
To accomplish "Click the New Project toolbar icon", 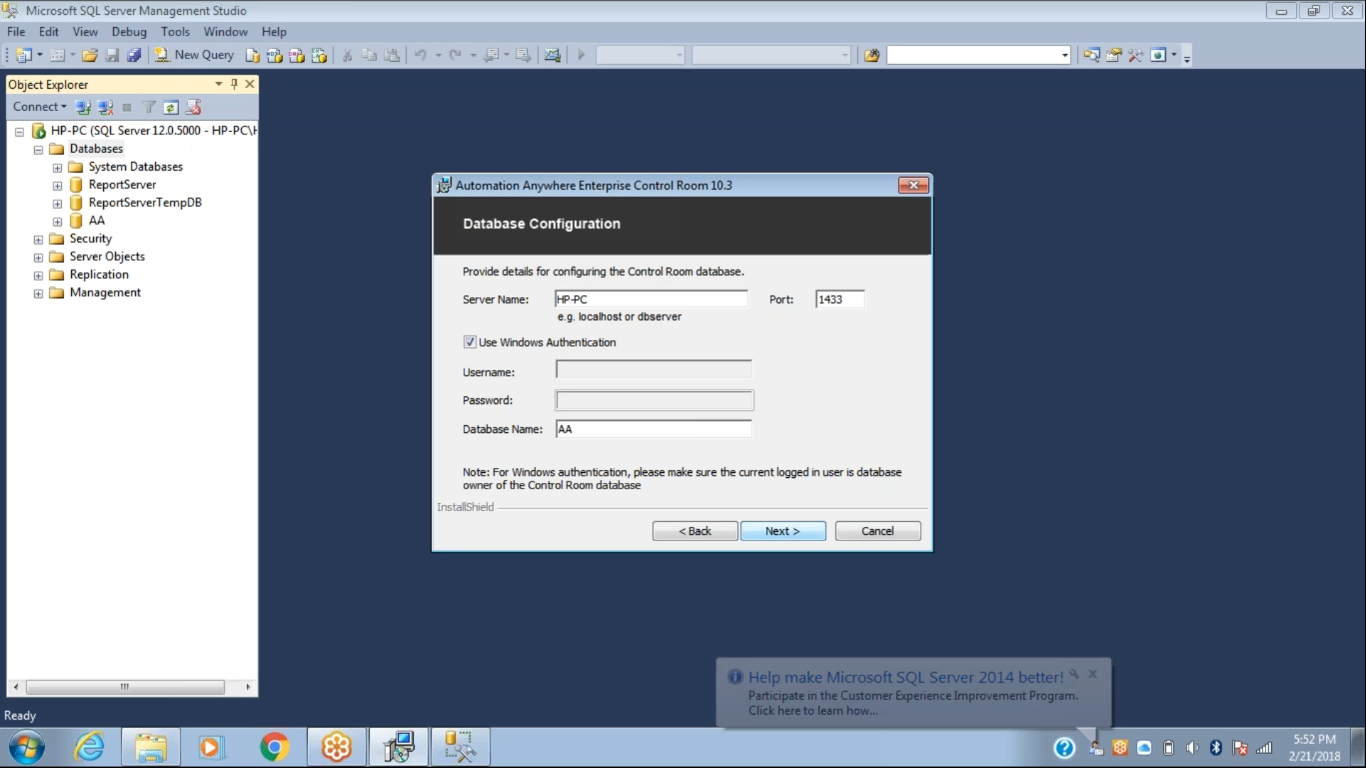I will 23,55.
